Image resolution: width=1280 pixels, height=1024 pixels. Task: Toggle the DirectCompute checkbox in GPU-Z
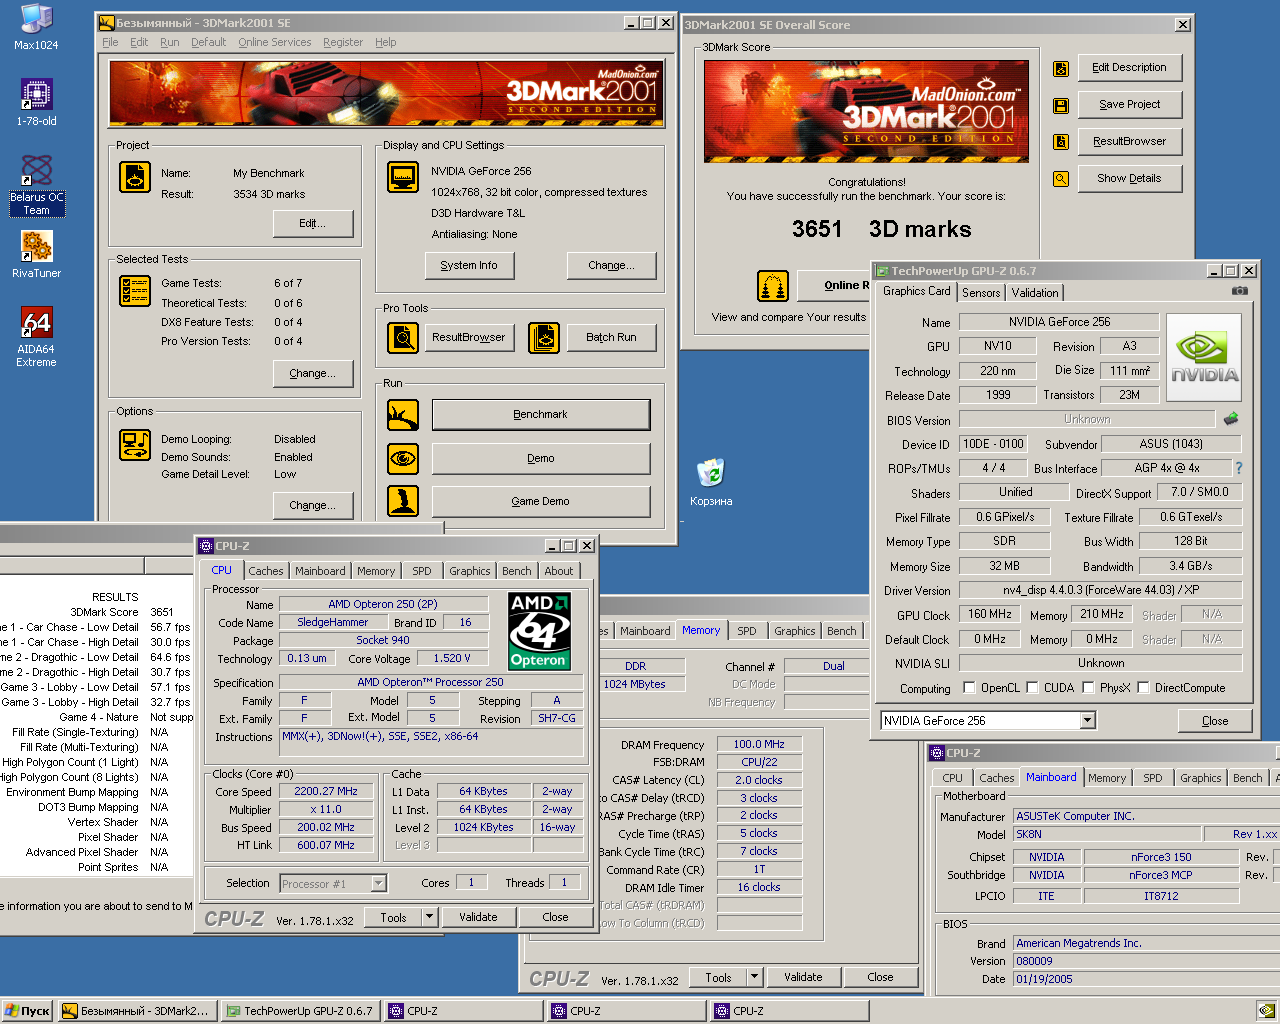[x=1143, y=687]
